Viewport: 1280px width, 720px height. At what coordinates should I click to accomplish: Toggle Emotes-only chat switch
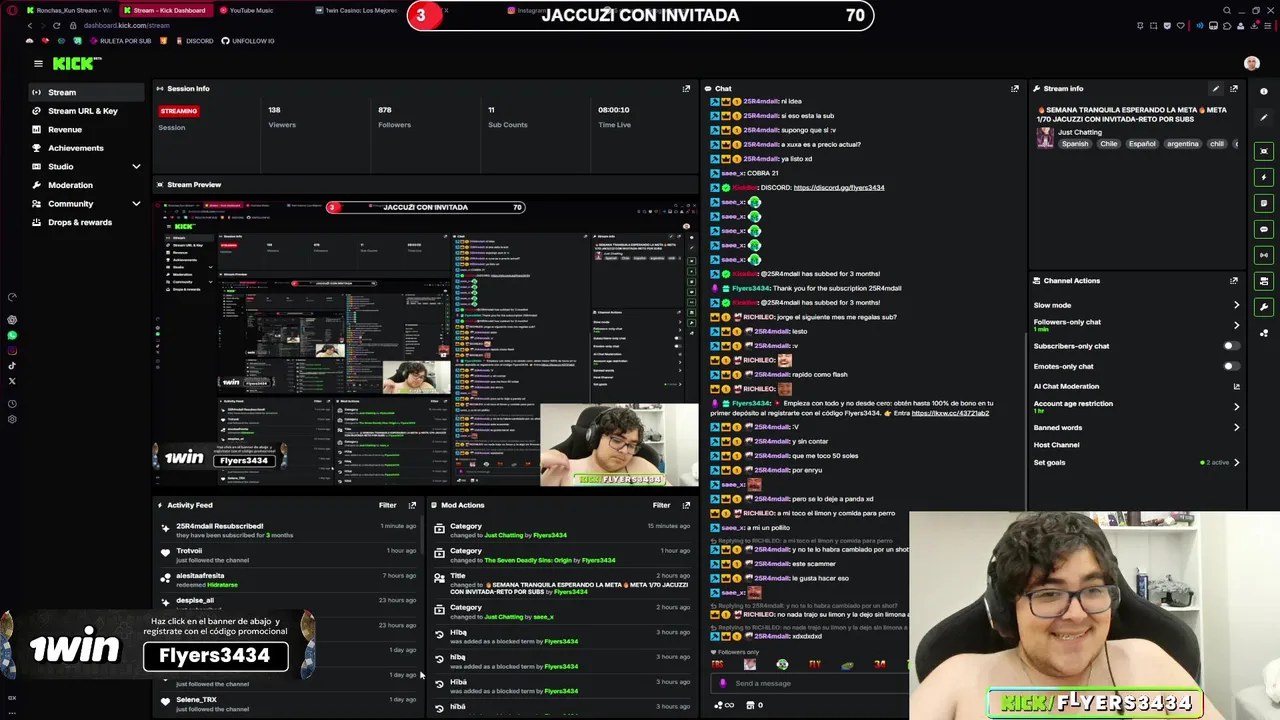pyautogui.click(x=1231, y=366)
